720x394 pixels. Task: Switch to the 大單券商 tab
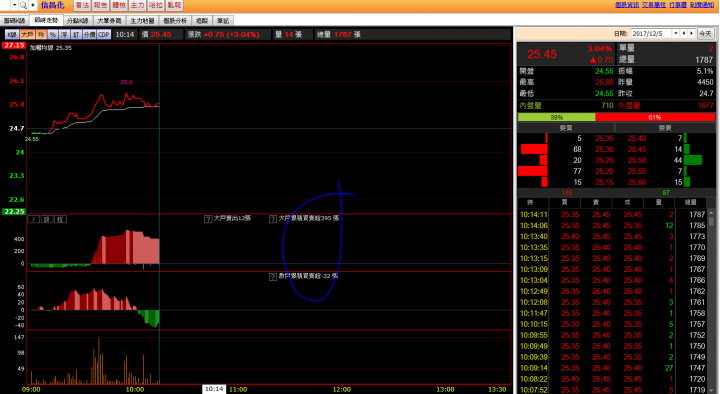tap(109, 21)
